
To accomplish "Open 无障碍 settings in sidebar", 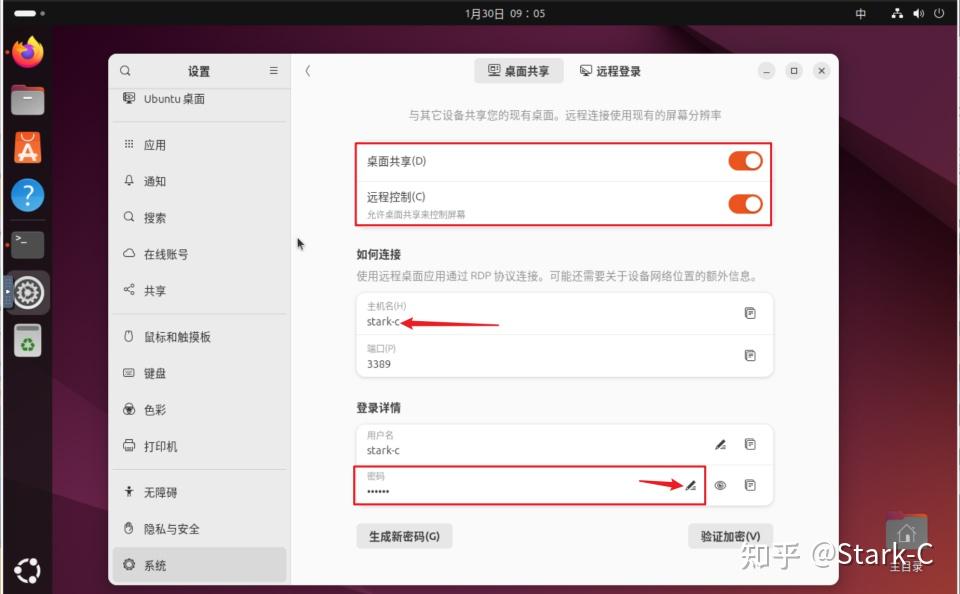I will click(x=200, y=492).
